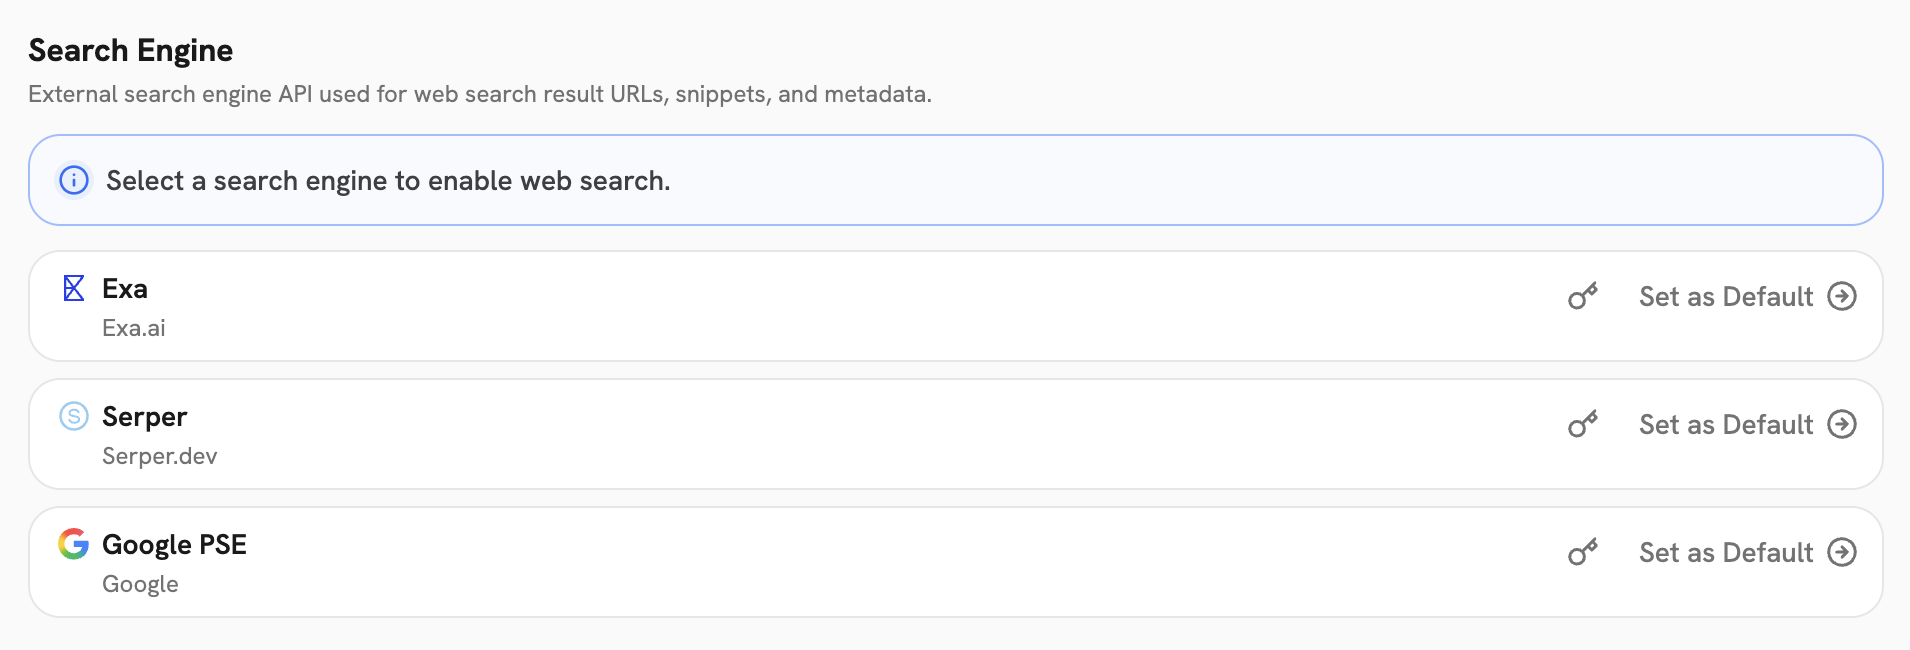Click the Serper circular logo icon
This screenshot has height=650, width=1910.
72,417
